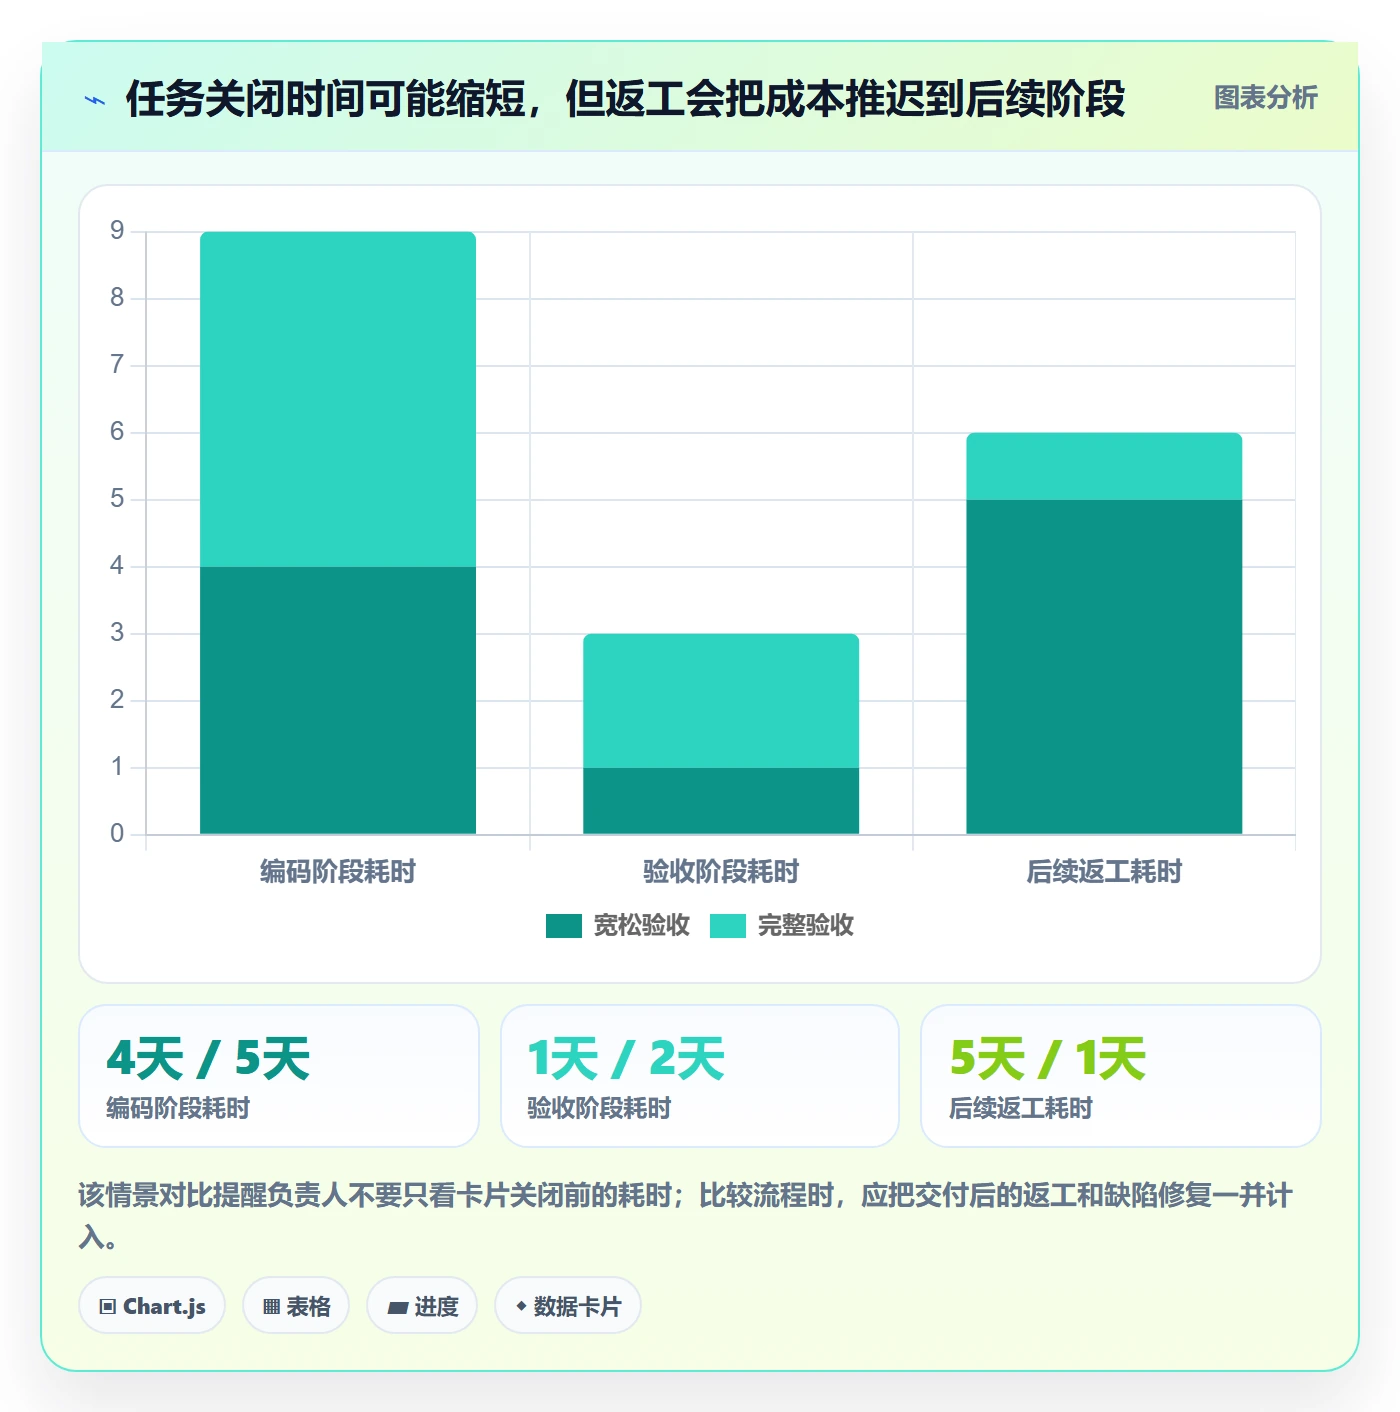Viewport: 1400px width, 1412px height.
Task: Click the light segment of 后续返工耗时 bar
Action: [1104, 466]
